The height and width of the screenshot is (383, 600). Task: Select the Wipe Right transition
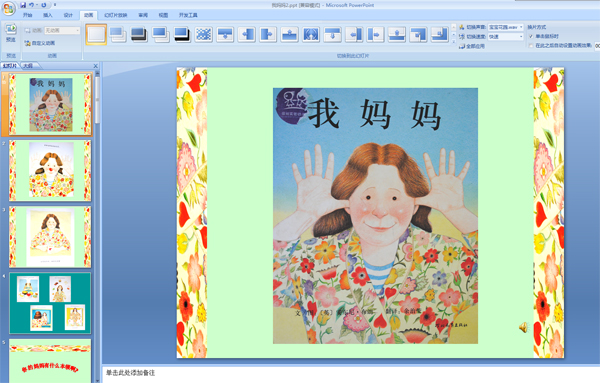coord(268,34)
